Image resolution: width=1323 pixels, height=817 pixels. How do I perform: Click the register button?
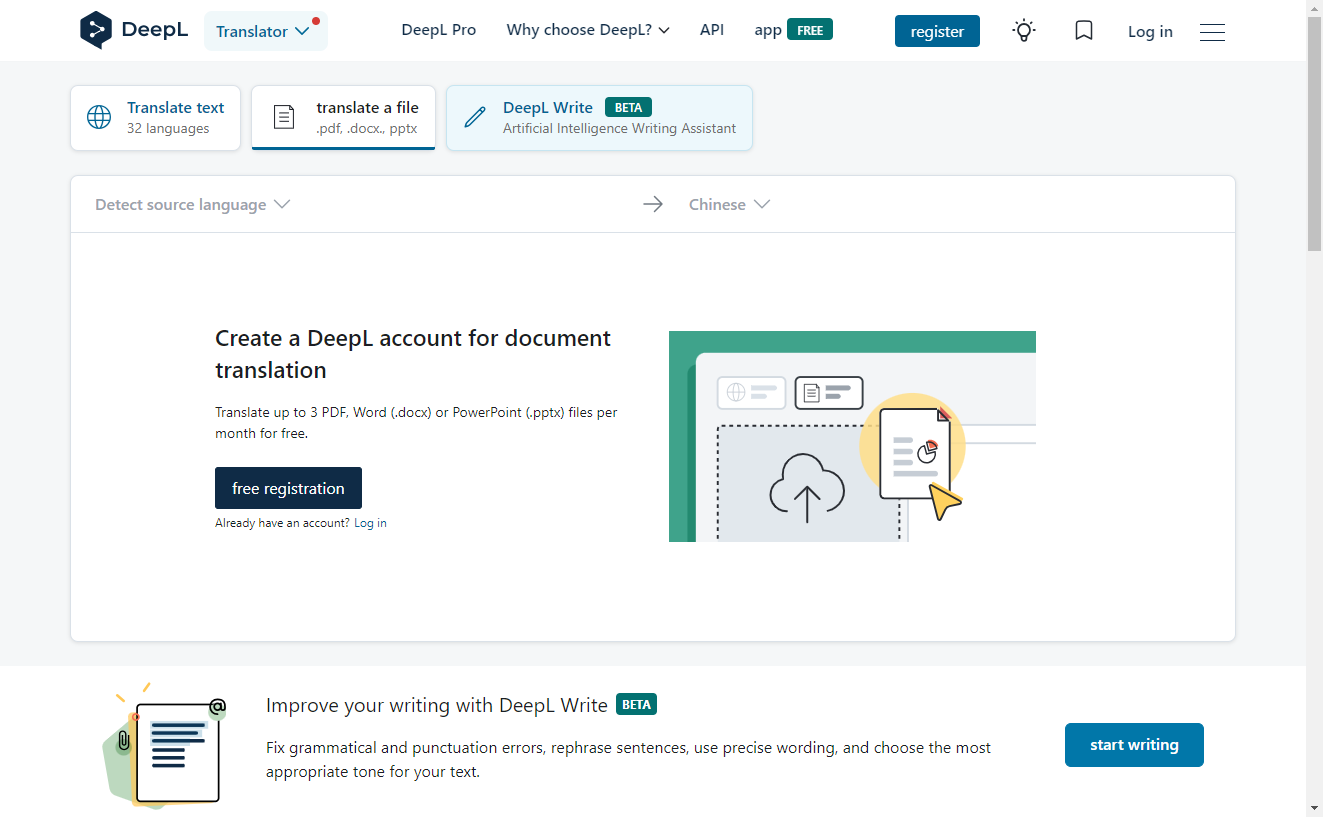(x=937, y=31)
